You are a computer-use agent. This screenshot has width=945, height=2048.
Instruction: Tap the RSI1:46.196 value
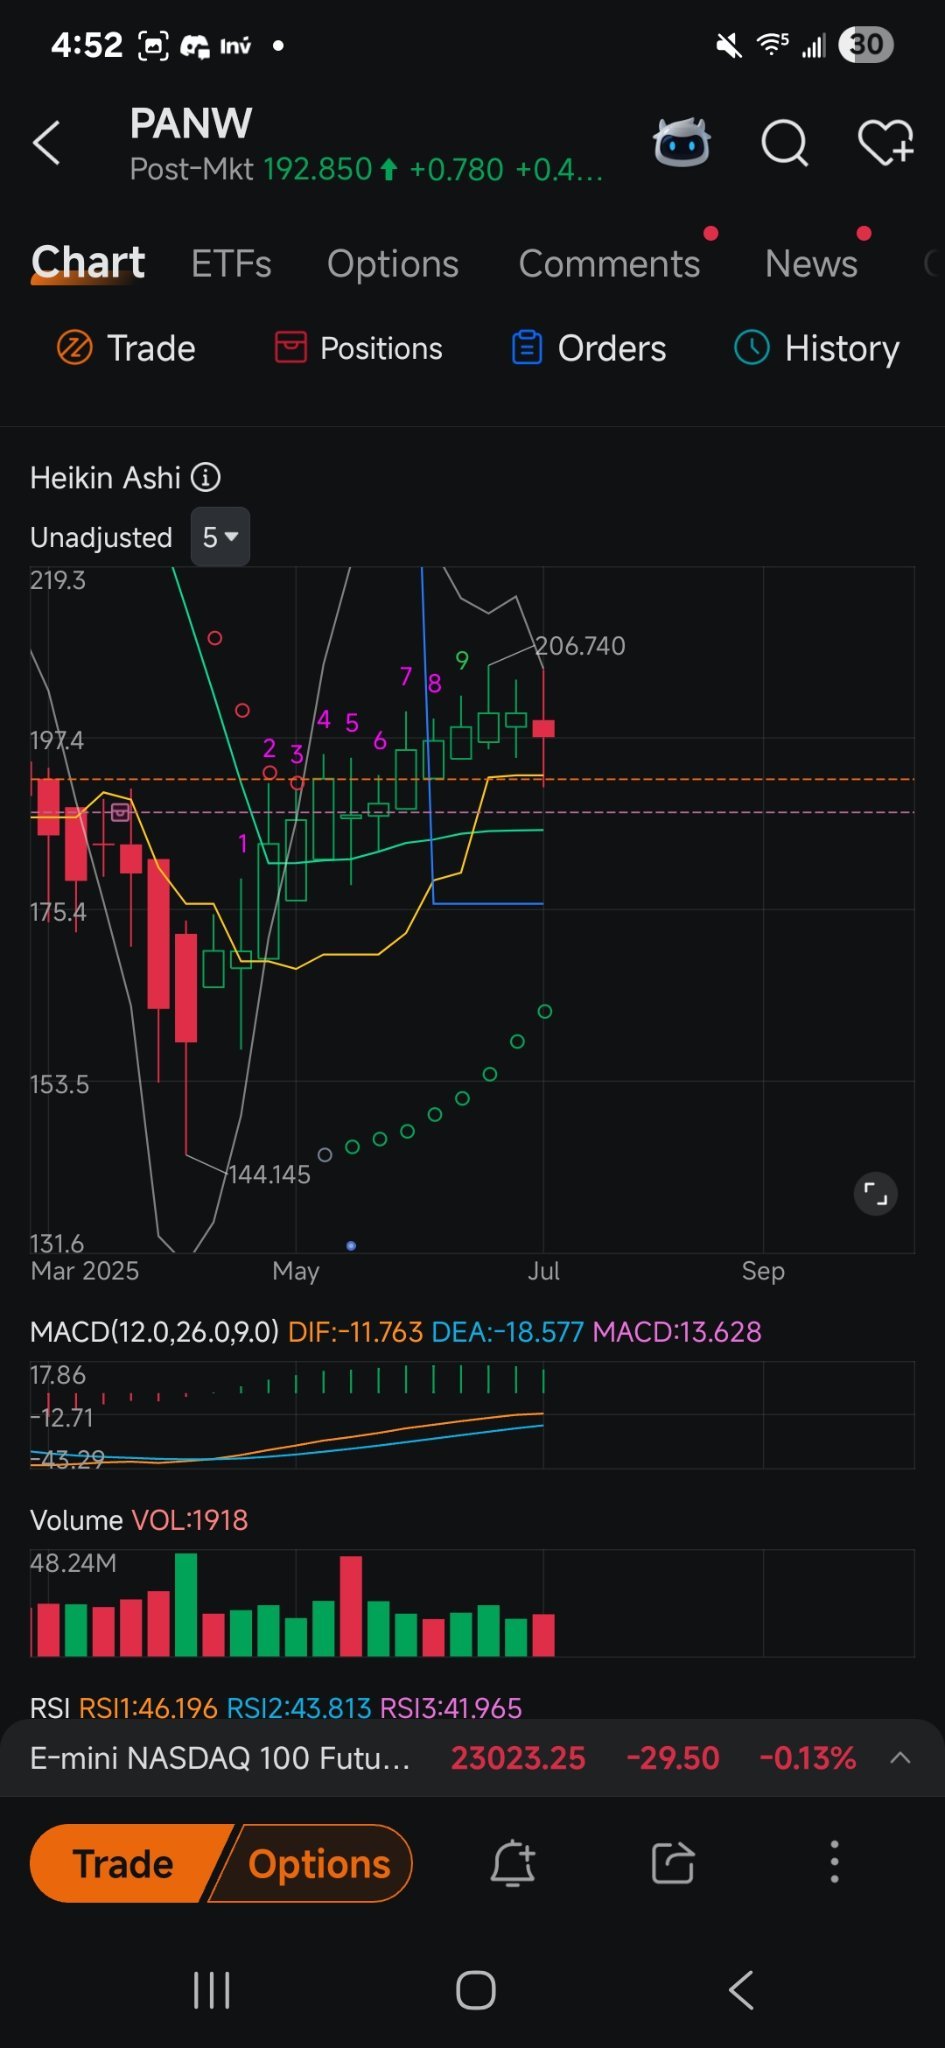point(148,1708)
